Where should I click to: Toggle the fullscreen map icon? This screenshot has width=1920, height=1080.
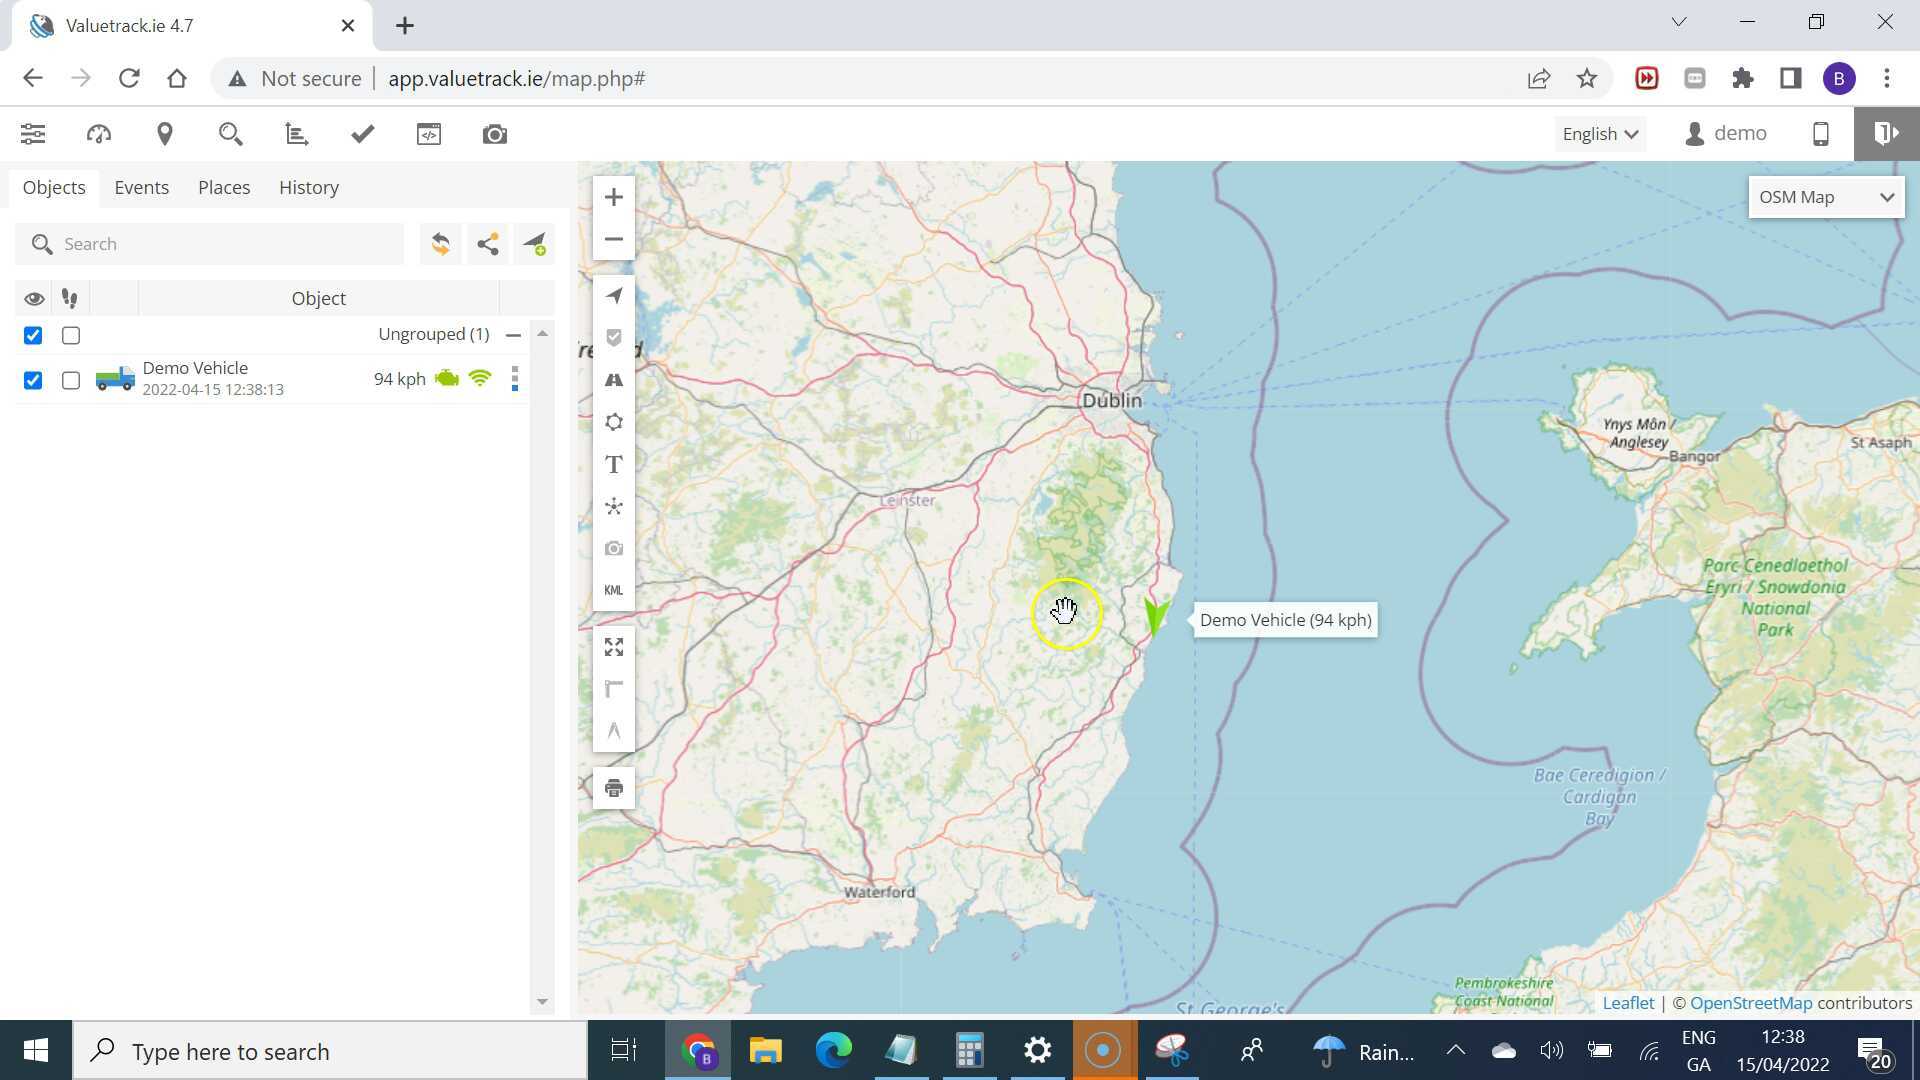pyautogui.click(x=613, y=647)
